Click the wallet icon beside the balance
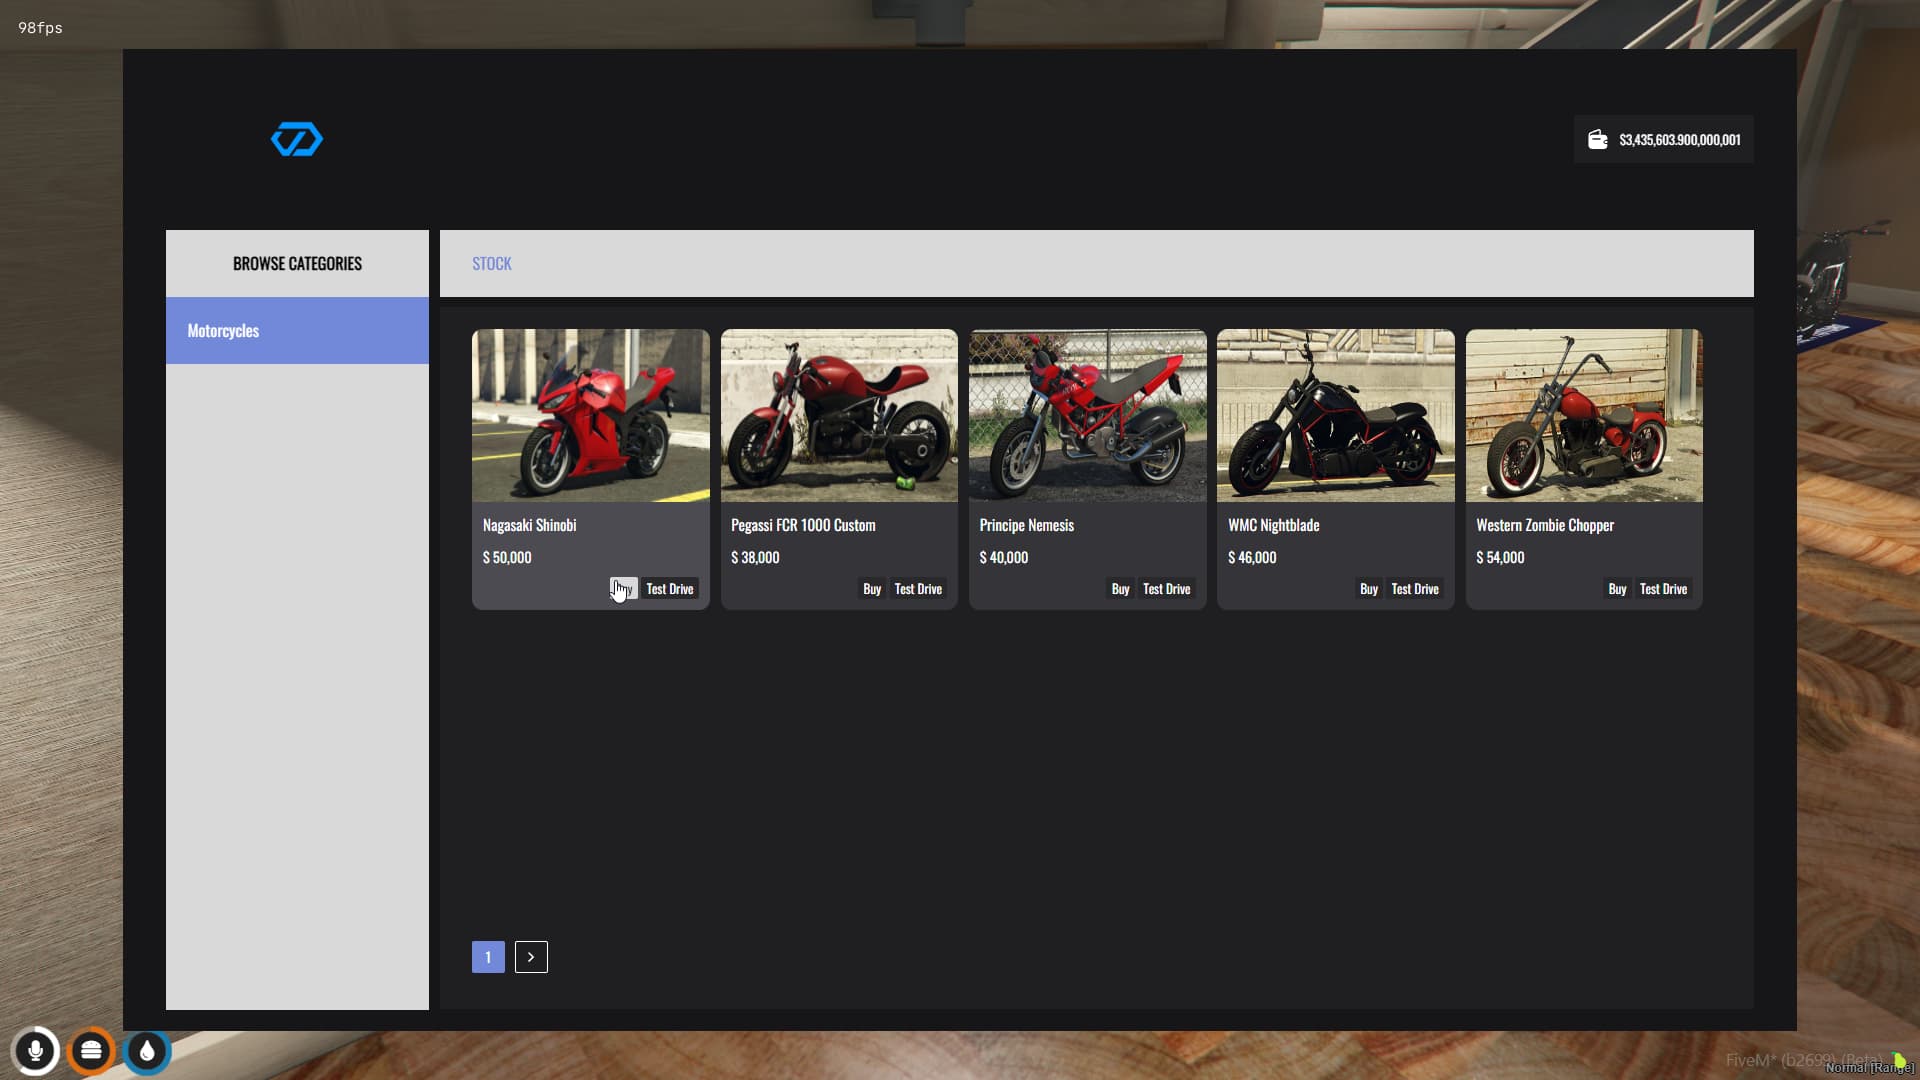This screenshot has width=1920, height=1080. (1598, 140)
